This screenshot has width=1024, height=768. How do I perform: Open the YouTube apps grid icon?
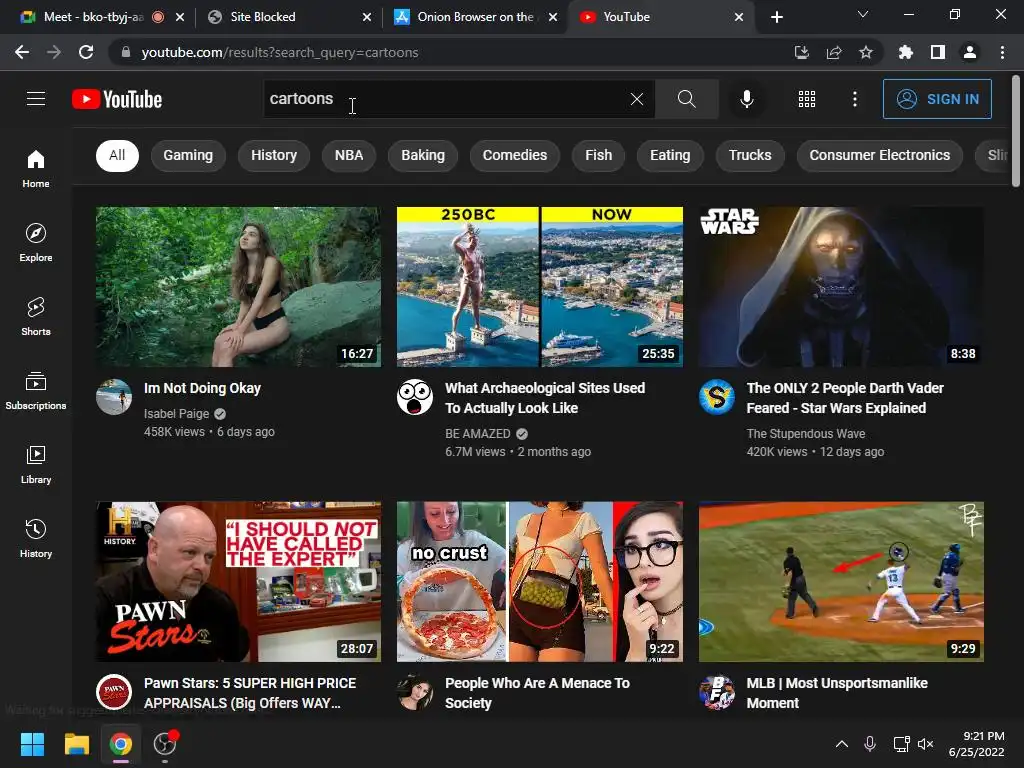[x=807, y=99]
